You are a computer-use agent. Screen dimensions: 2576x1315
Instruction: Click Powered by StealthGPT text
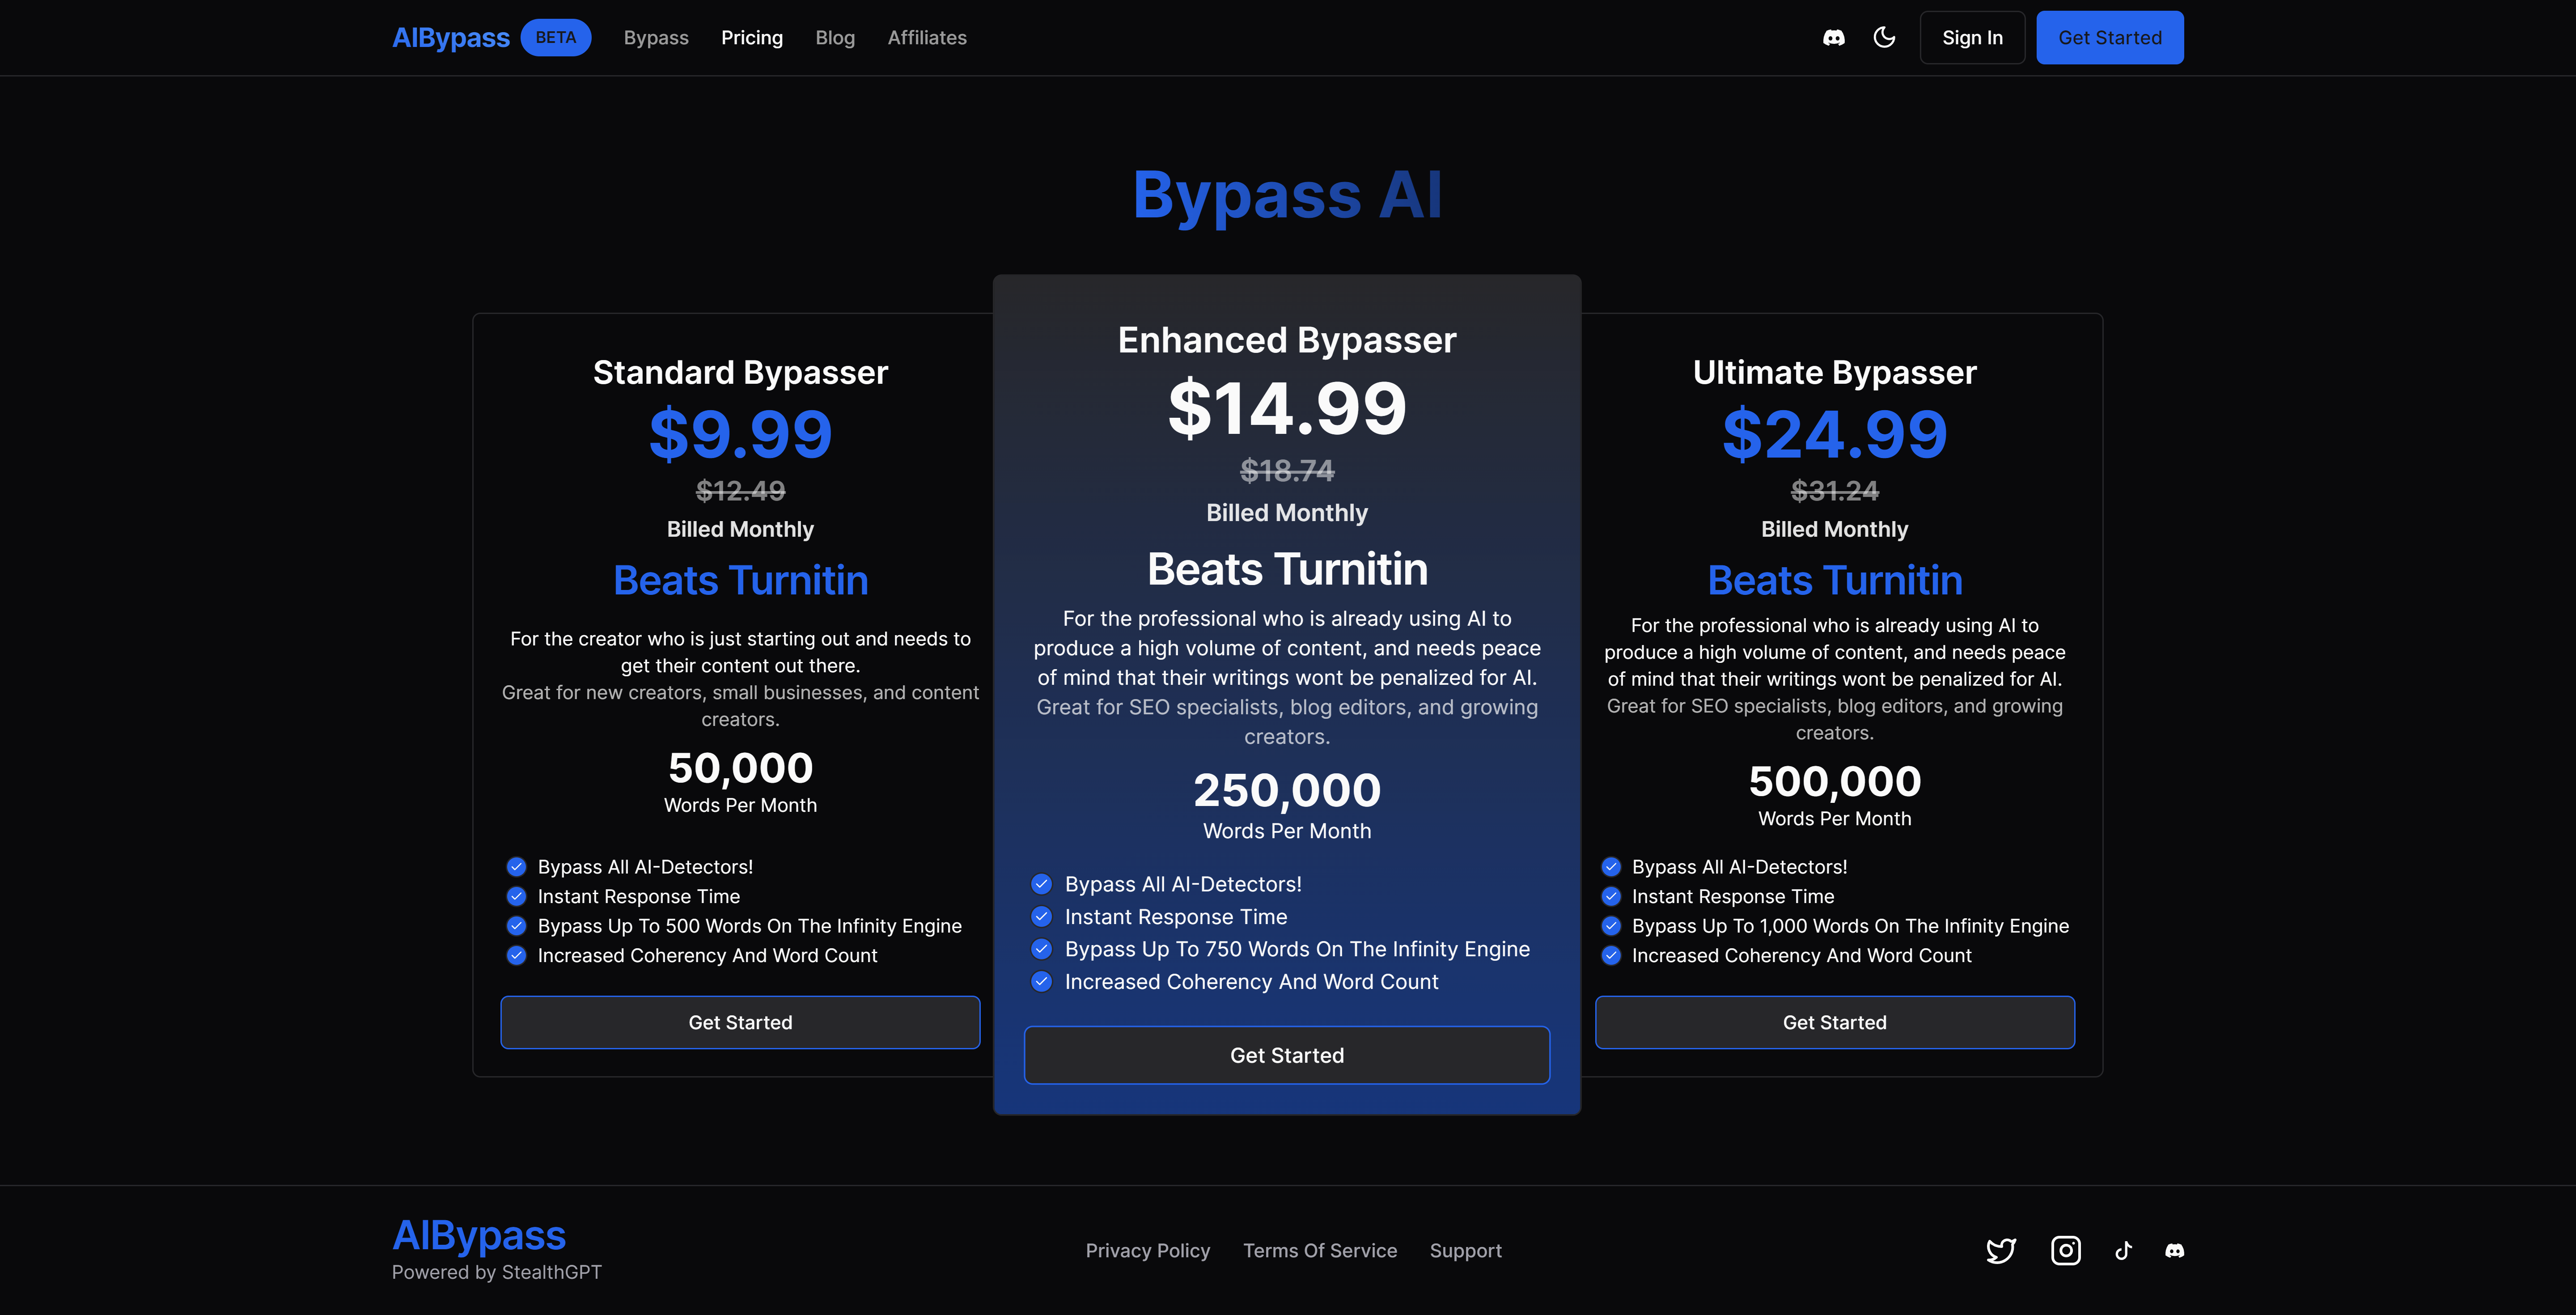497,1272
